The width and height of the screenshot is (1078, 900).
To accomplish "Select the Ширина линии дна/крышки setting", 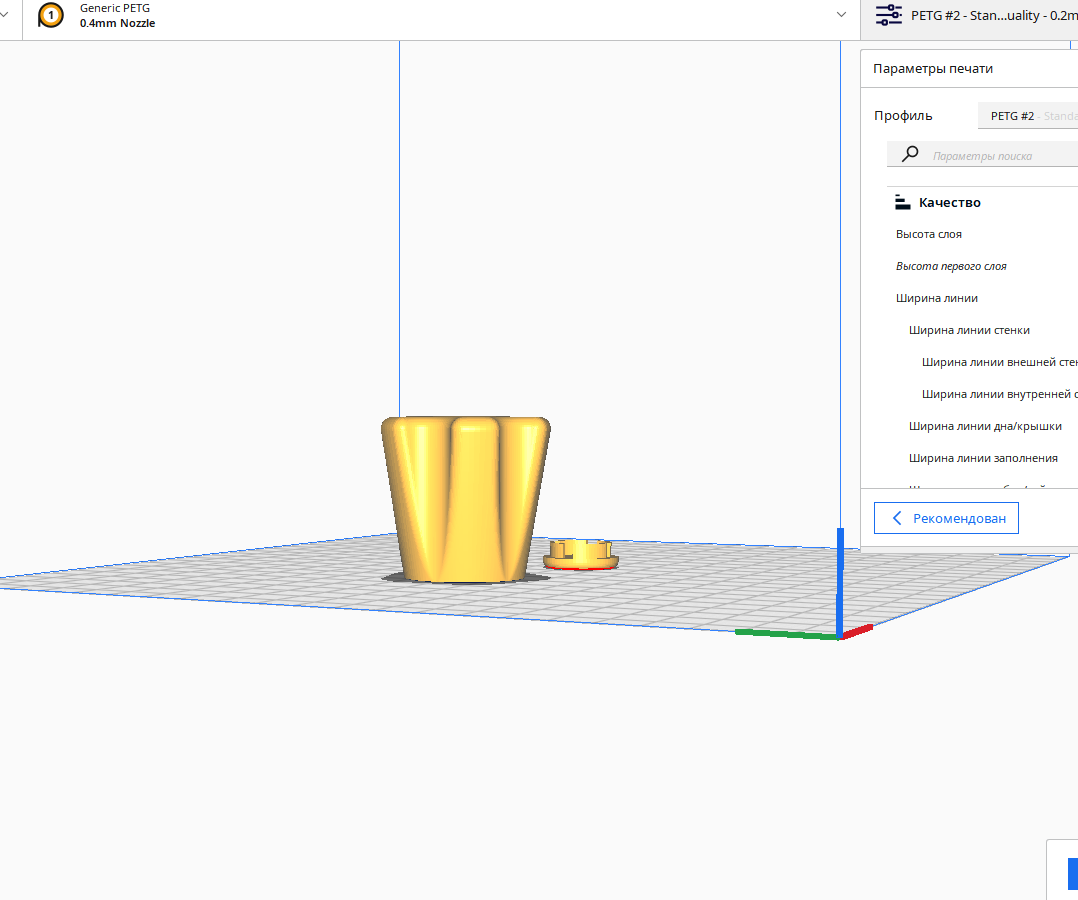I will point(985,426).
